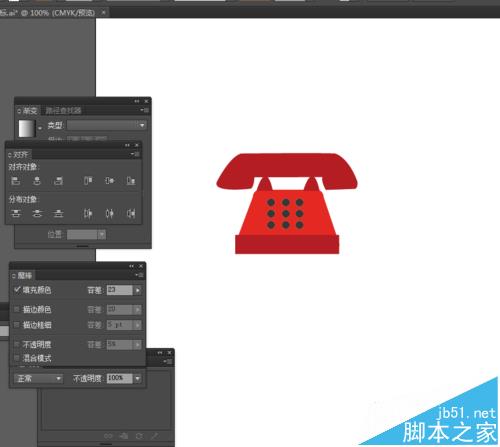Click the pencil-like icon in bottom panel
Screen dimensions: 500x447
coord(155,436)
